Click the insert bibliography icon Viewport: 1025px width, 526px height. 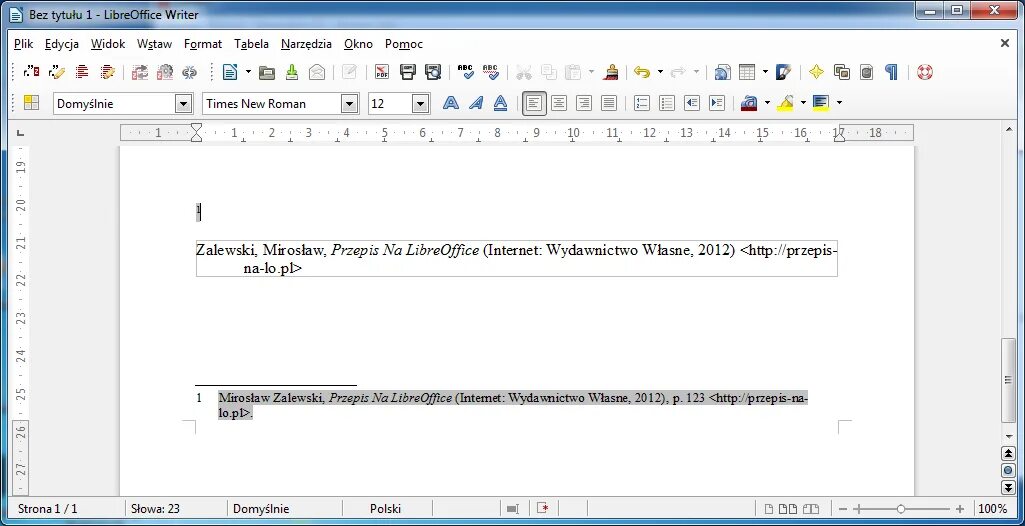click(82, 72)
